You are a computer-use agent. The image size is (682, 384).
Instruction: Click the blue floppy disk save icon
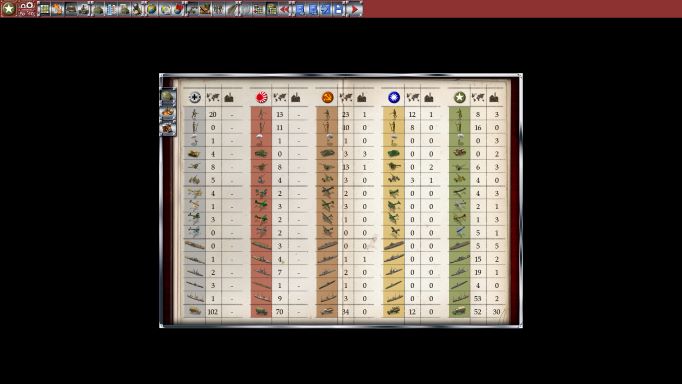[338, 9]
